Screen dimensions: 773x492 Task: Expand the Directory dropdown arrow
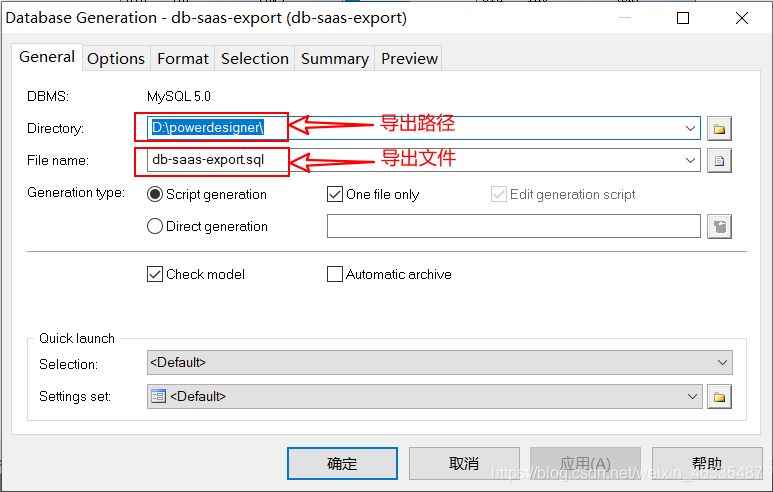click(x=690, y=129)
